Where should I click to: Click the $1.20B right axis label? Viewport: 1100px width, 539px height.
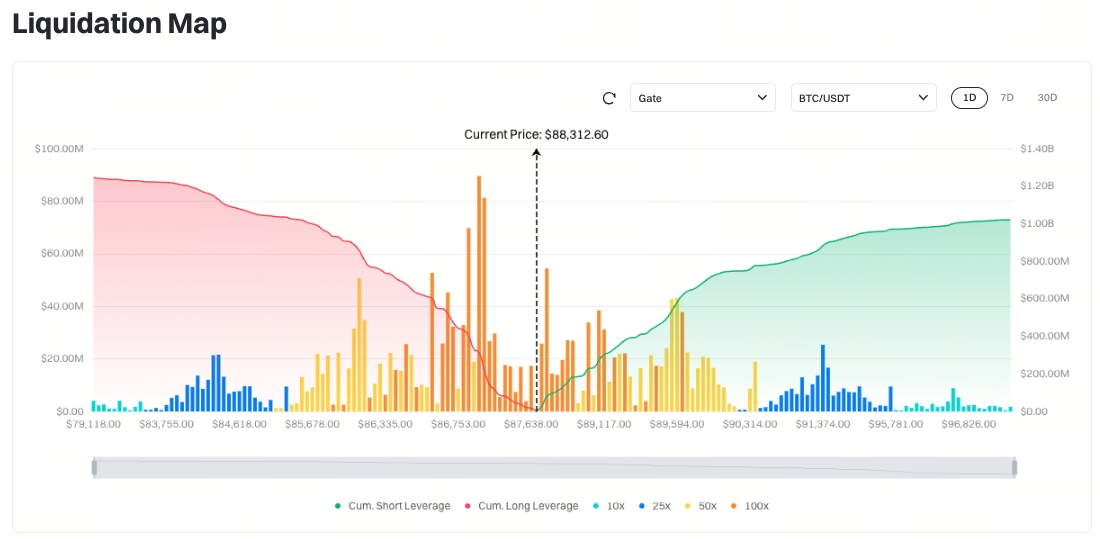tap(1038, 186)
